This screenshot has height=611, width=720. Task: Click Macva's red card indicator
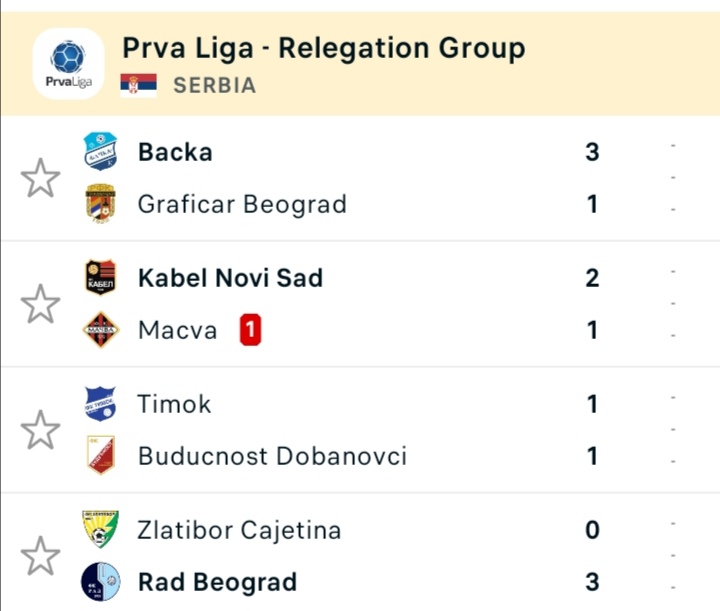click(251, 330)
